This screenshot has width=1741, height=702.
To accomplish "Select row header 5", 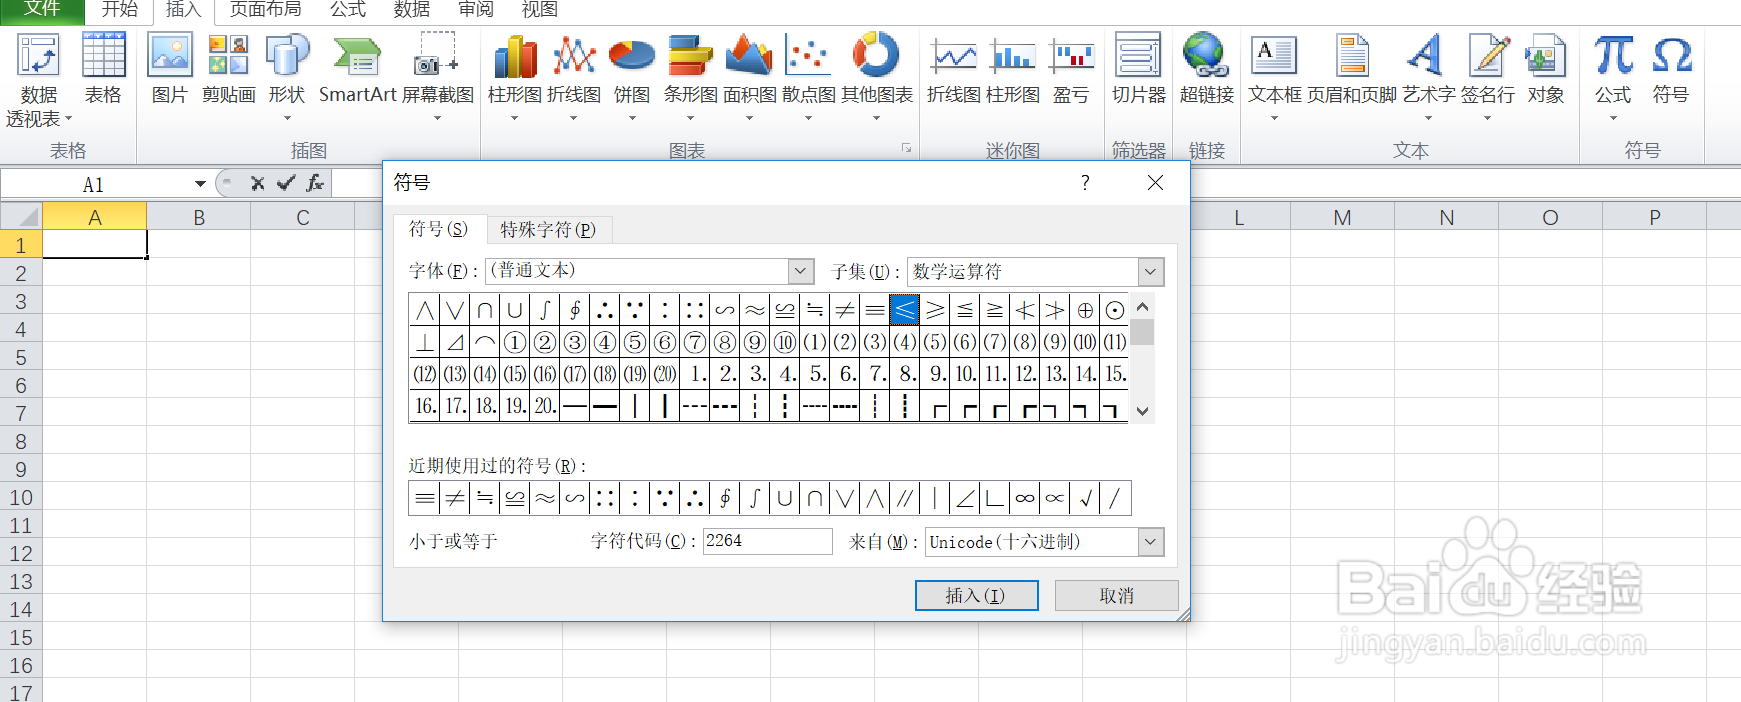I will [21, 357].
